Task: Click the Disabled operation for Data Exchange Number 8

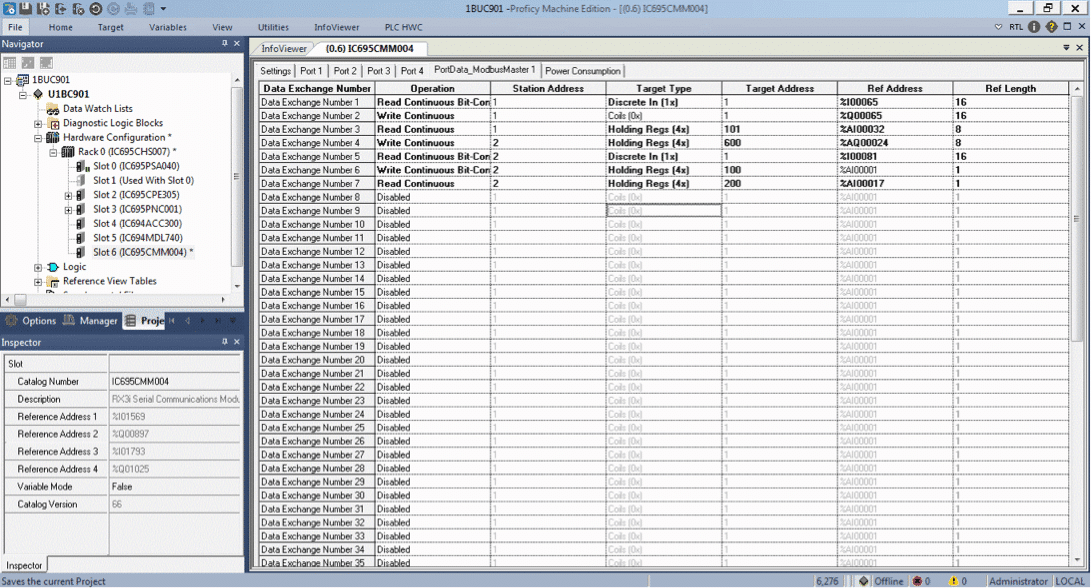Action: (x=433, y=197)
